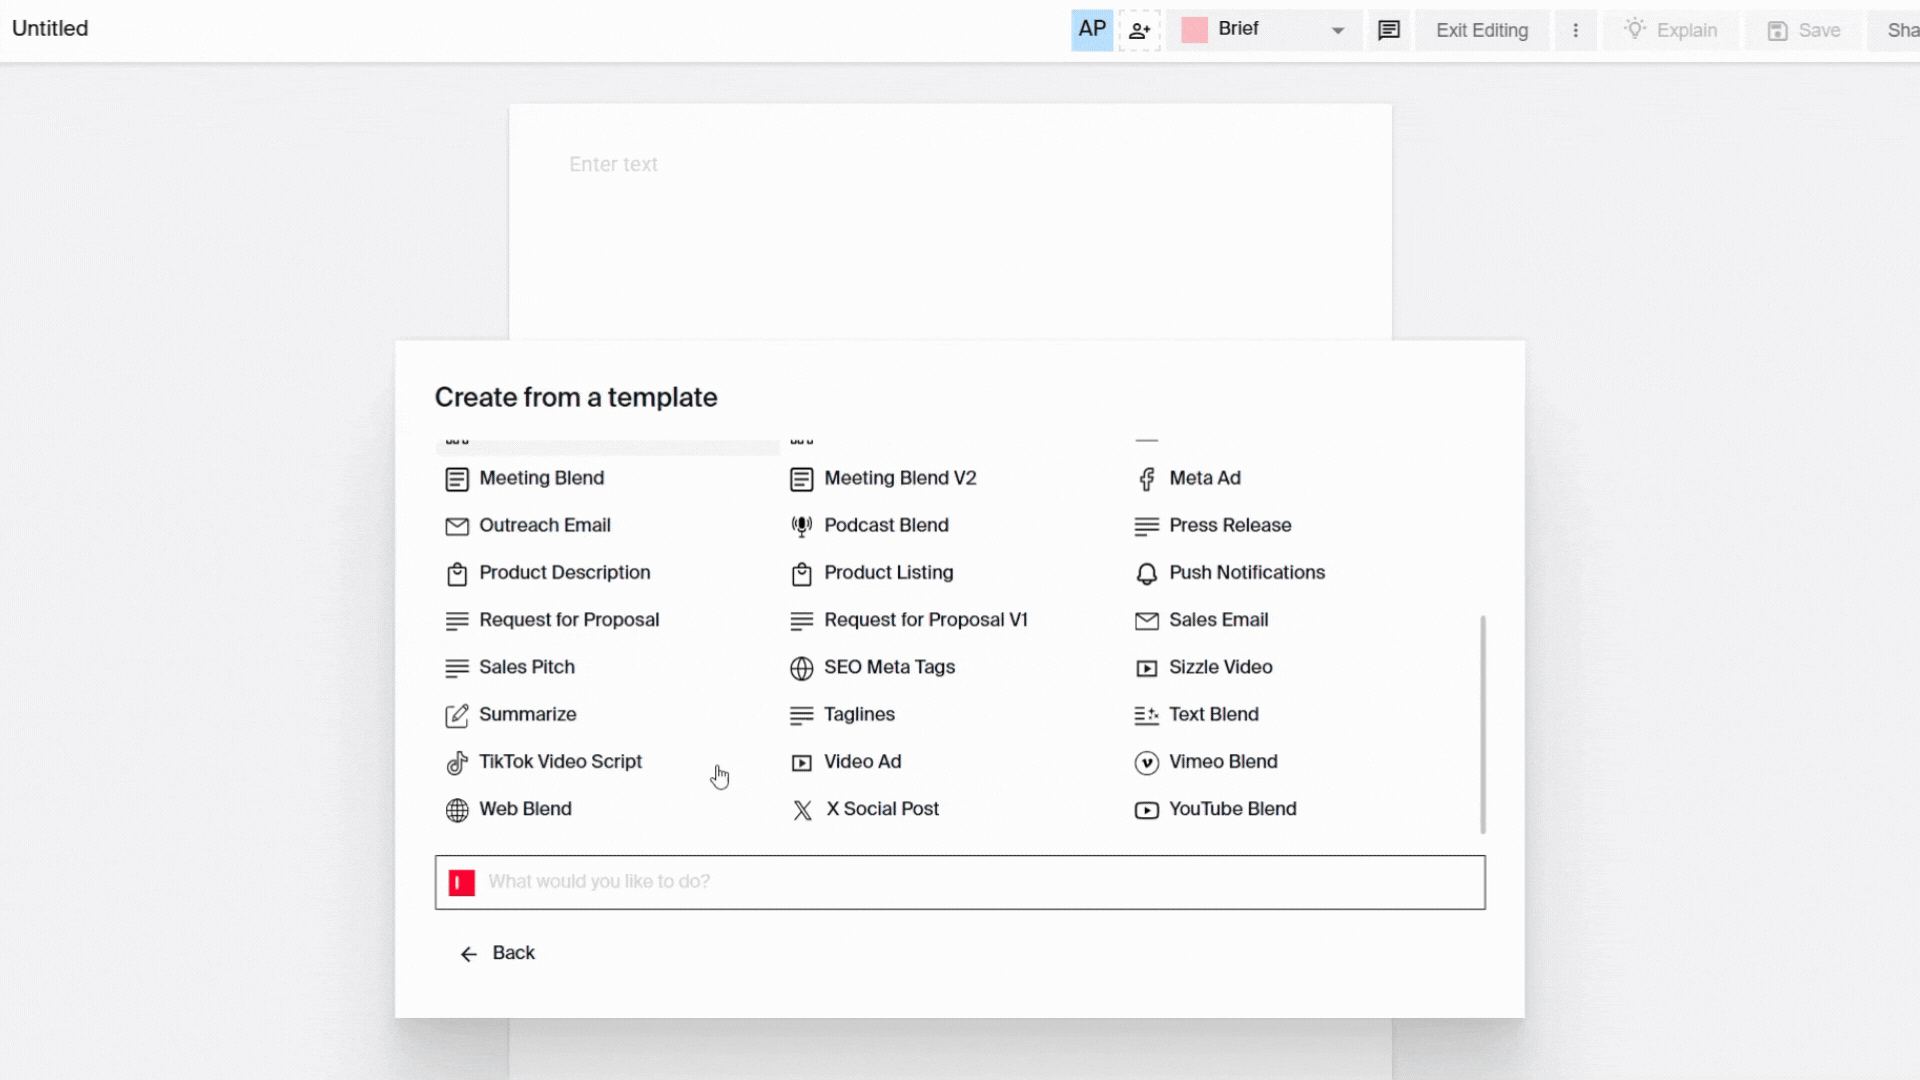Select the YouTube Blend template
This screenshot has height=1080, width=1920.
pyautogui.click(x=1231, y=809)
